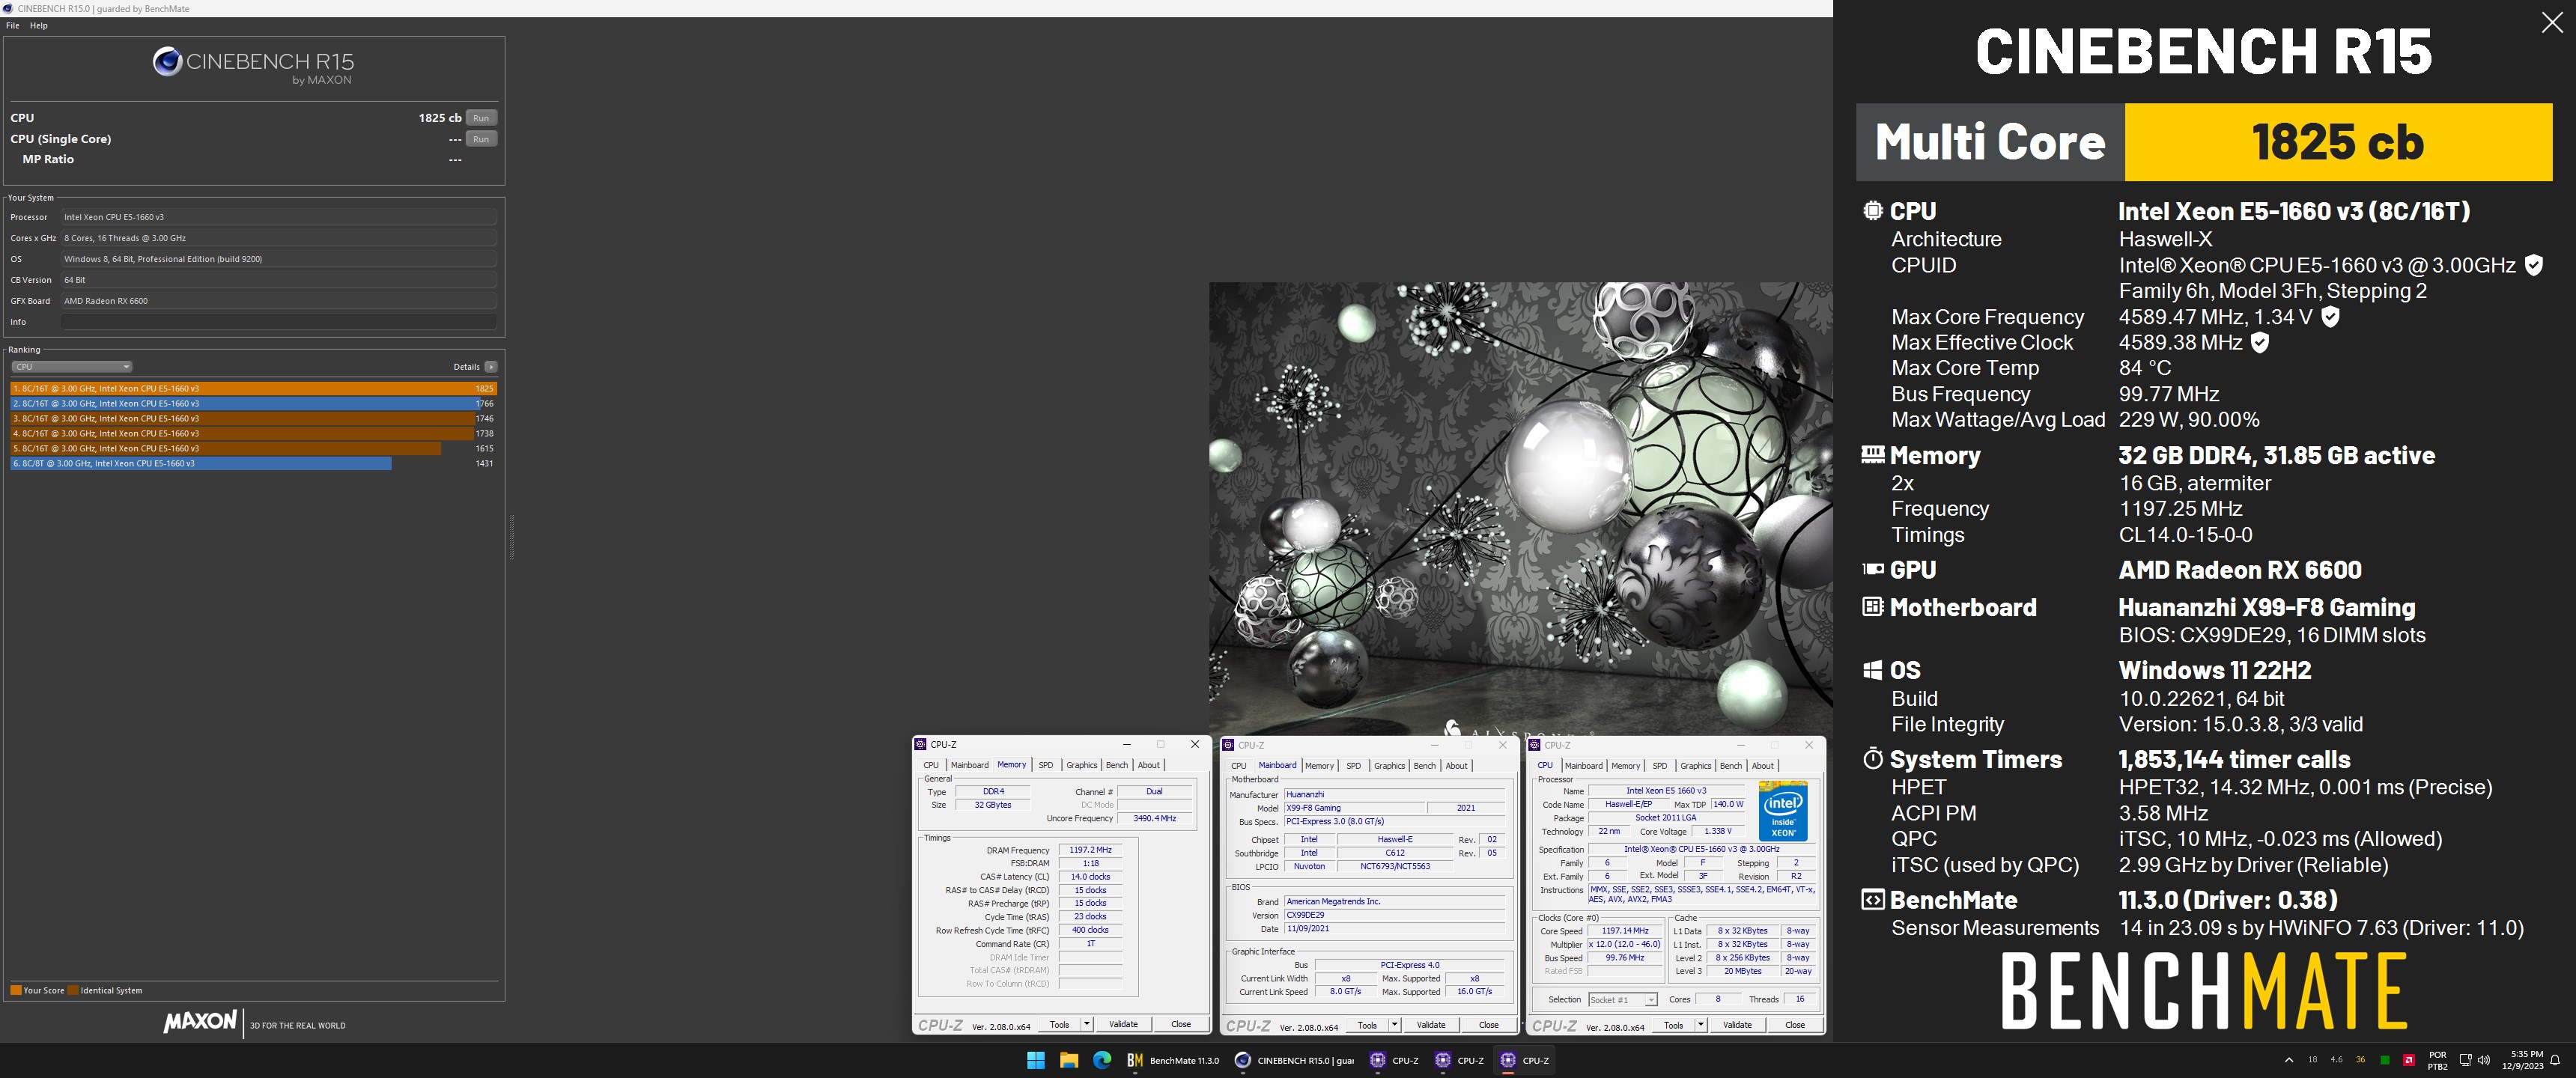Screen dimensions: 2576x1078
Task: Click the green square tray icon
Action: 2385,1060
